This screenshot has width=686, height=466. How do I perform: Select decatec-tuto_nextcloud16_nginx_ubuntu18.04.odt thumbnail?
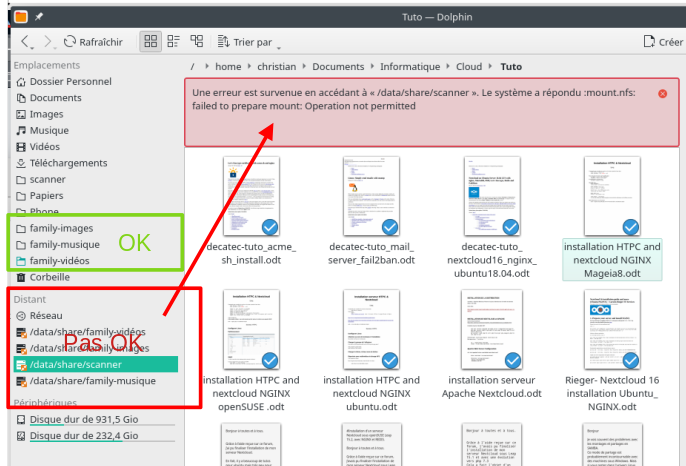[x=492, y=196]
